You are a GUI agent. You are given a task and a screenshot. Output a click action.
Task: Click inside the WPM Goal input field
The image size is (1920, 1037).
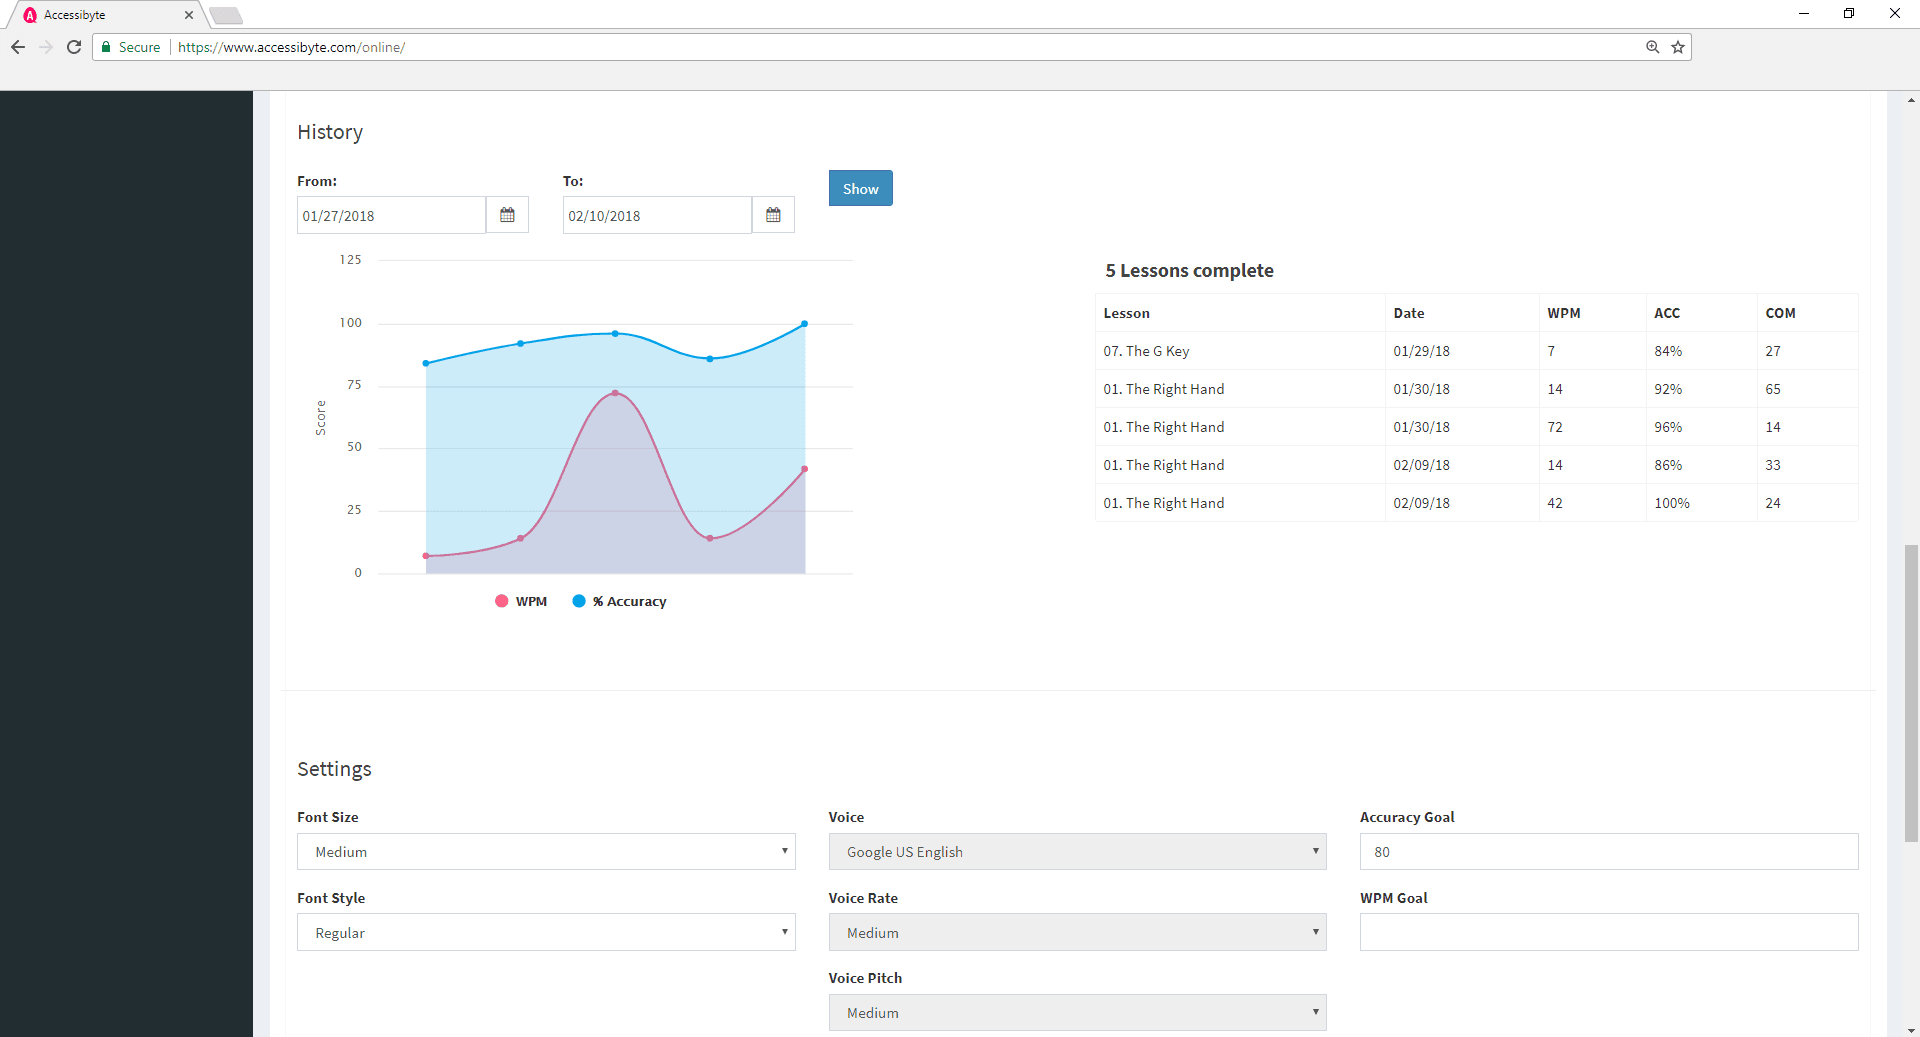pos(1607,931)
